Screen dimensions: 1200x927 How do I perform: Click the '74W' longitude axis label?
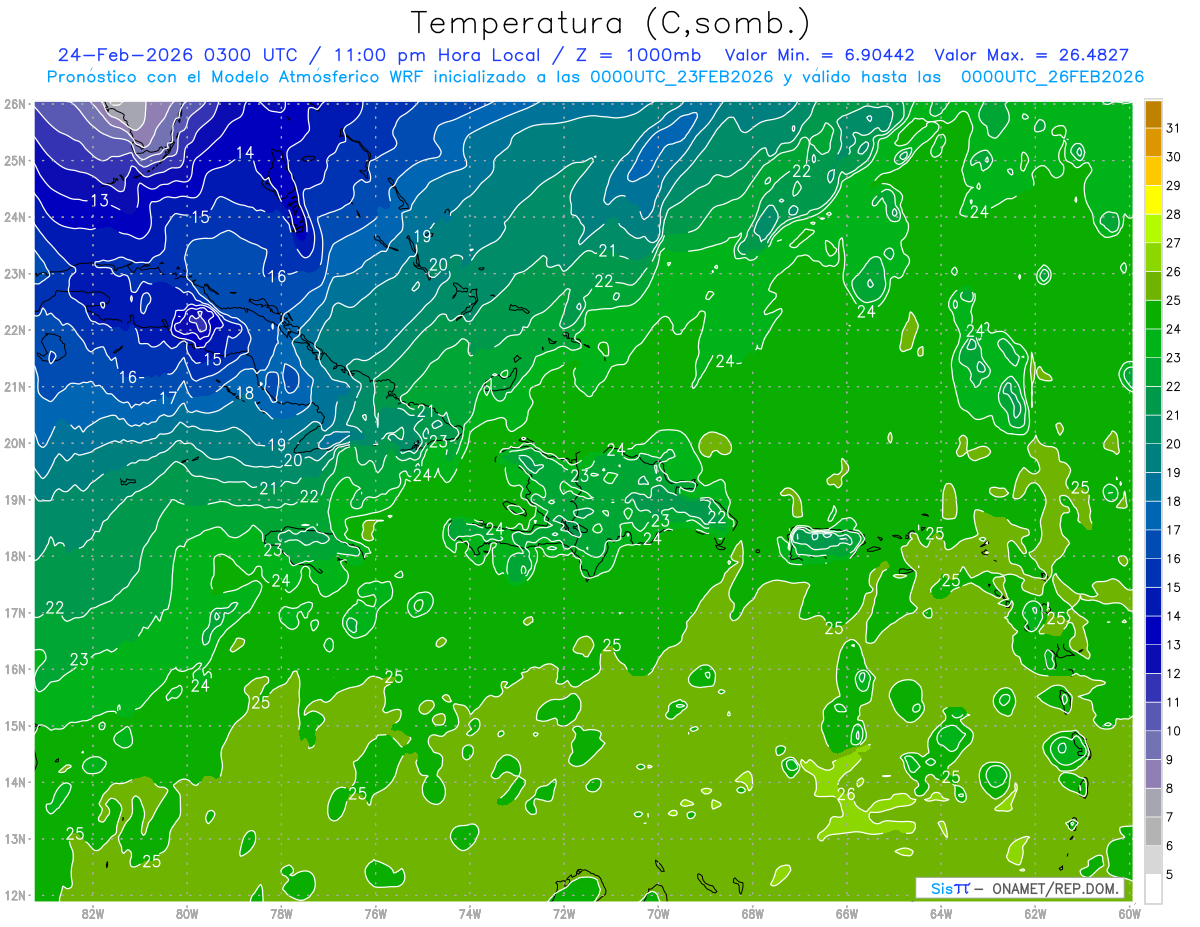(469, 914)
